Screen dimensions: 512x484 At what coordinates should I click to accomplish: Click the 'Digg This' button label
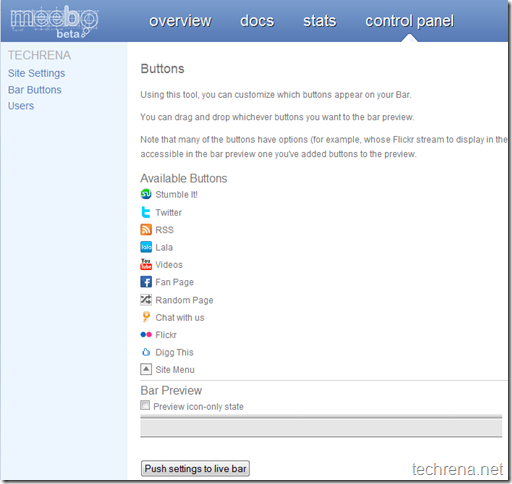[174, 352]
